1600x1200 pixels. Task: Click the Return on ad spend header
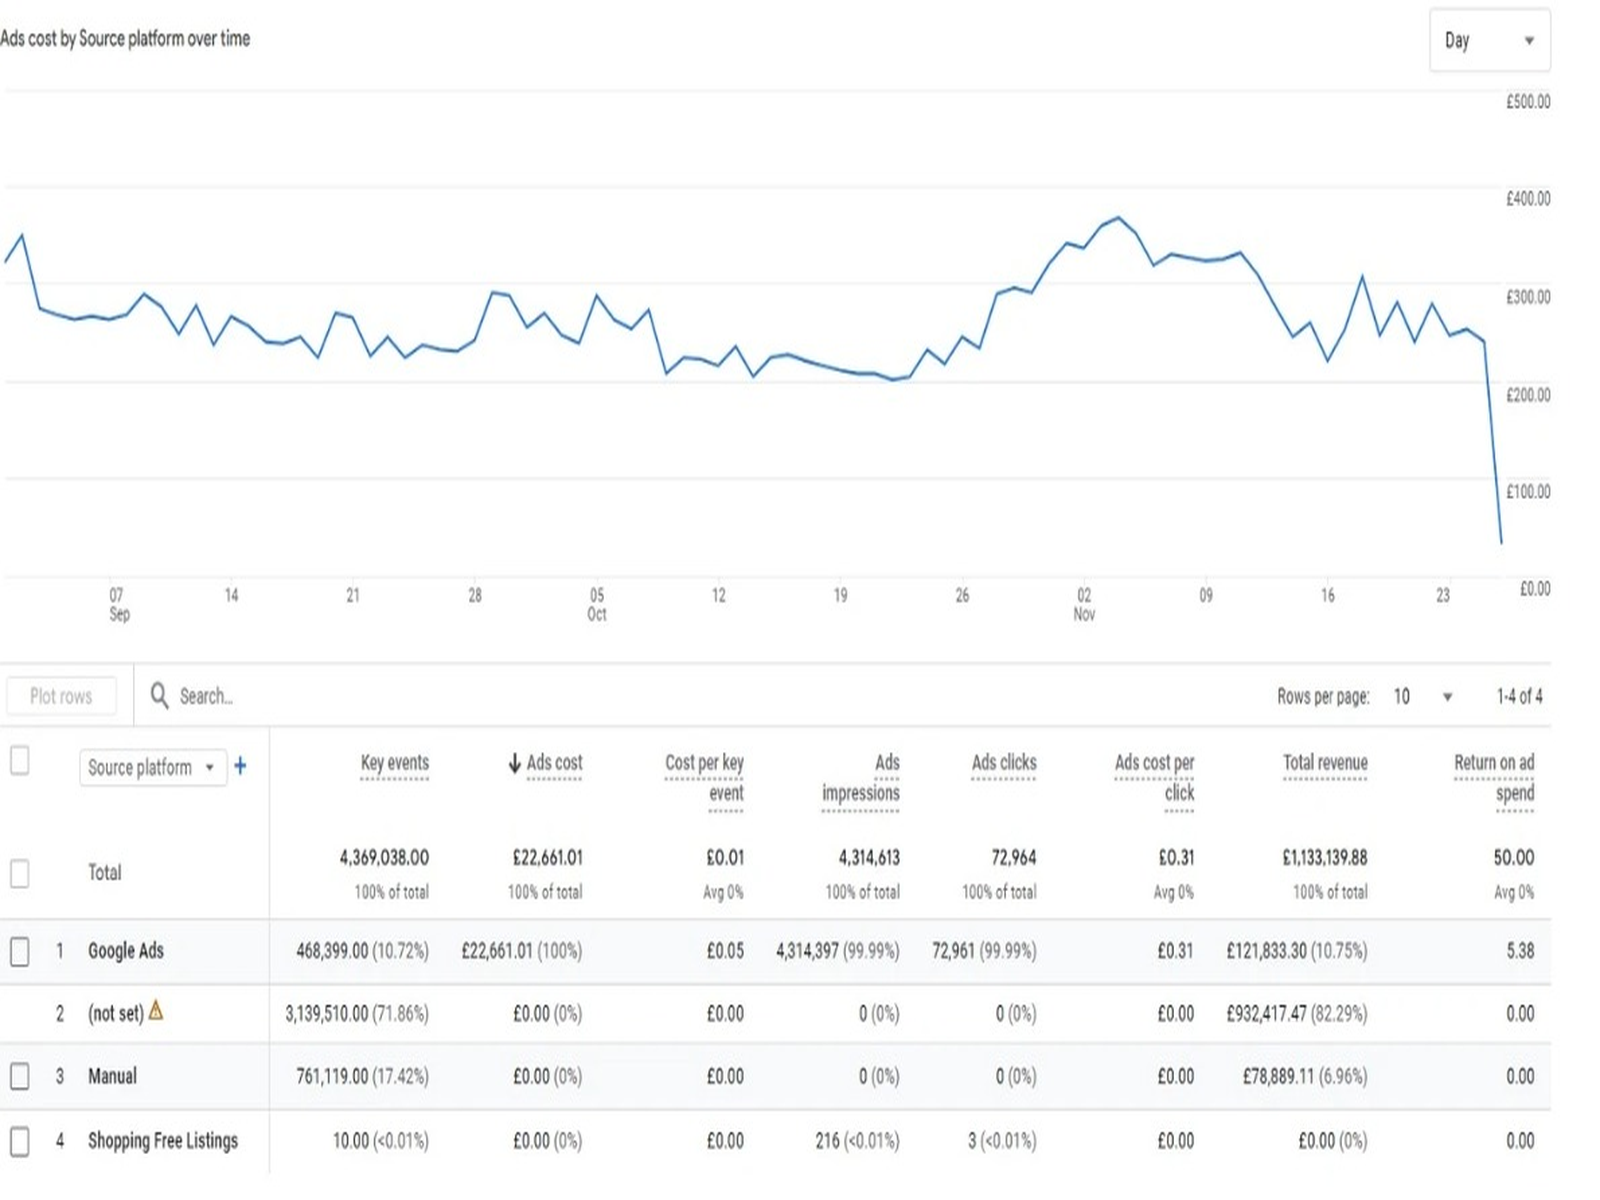[x=1494, y=777]
